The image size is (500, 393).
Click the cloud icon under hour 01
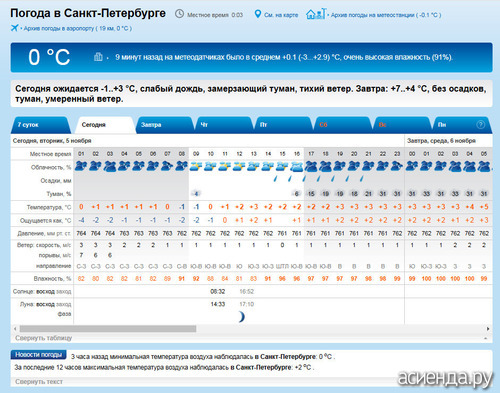(81, 166)
